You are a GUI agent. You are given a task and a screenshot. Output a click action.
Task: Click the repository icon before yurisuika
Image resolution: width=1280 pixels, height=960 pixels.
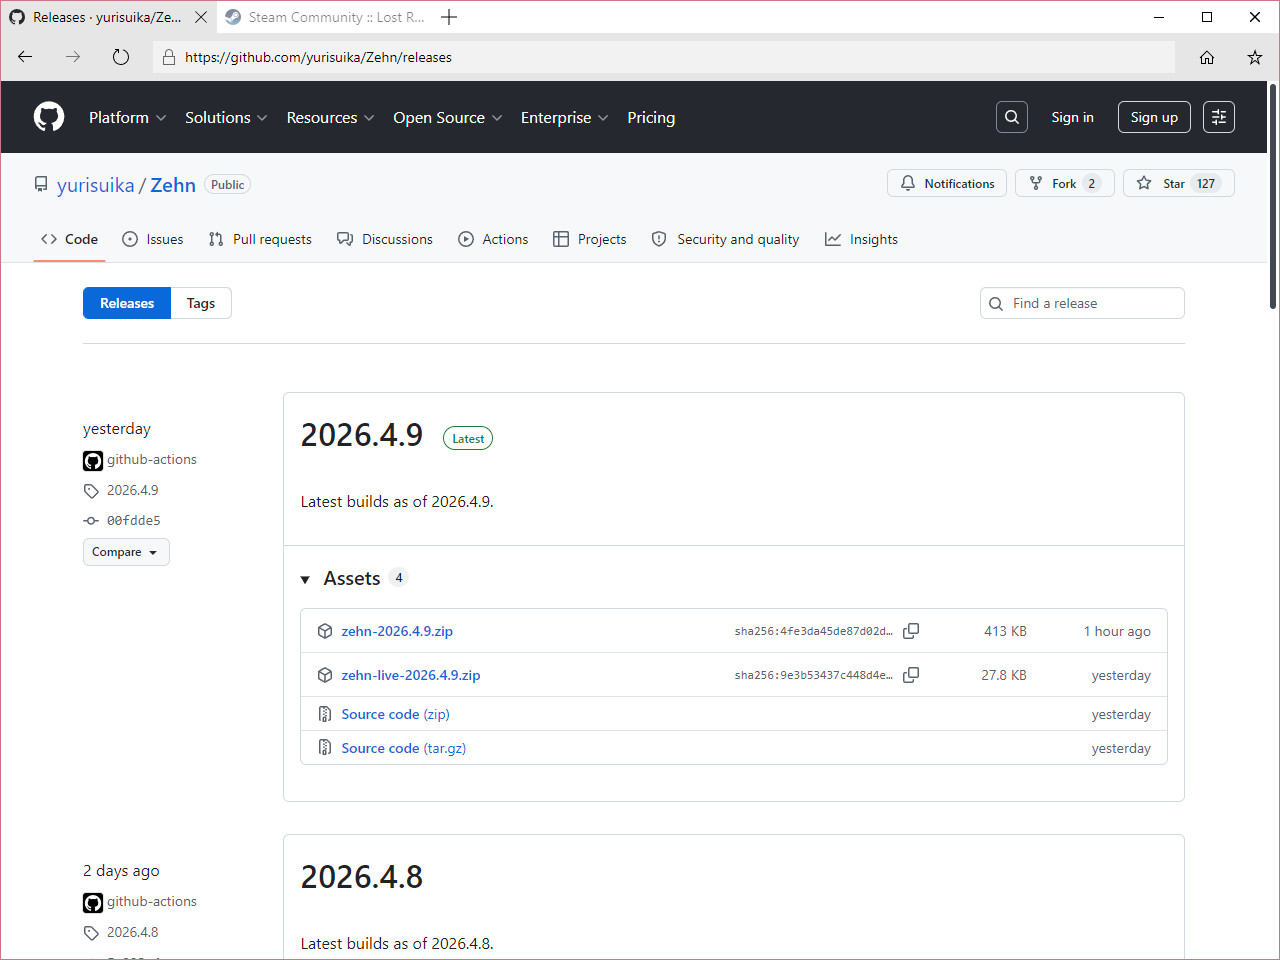click(41, 184)
